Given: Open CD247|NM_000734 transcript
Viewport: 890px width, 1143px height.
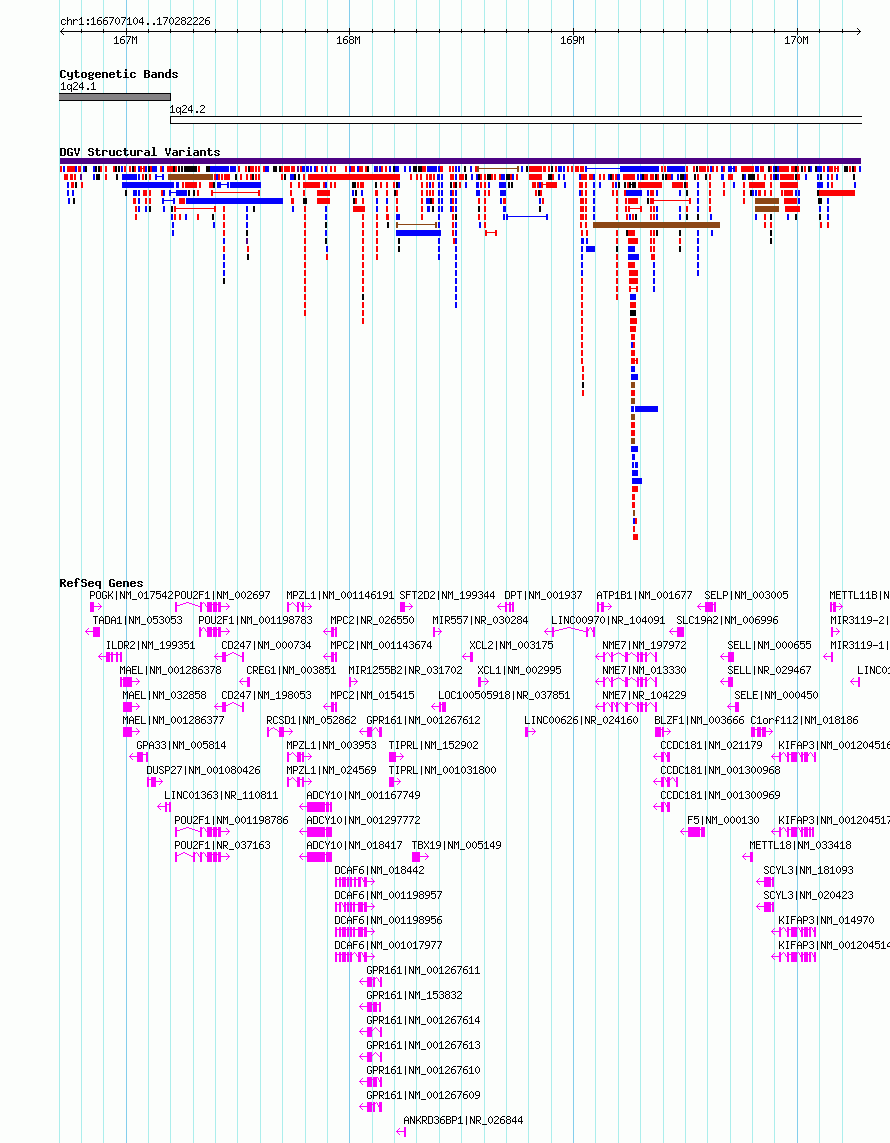Looking at the screenshot, I should click(x=266, y=645).
